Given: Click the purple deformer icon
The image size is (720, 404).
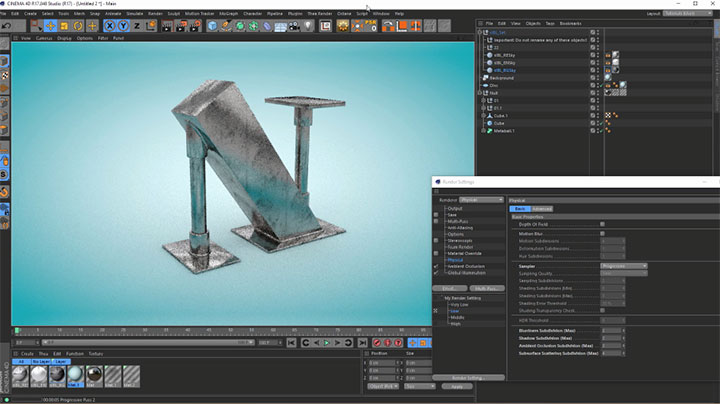Looking at the screenshot, I should click(x=267, y=26).
